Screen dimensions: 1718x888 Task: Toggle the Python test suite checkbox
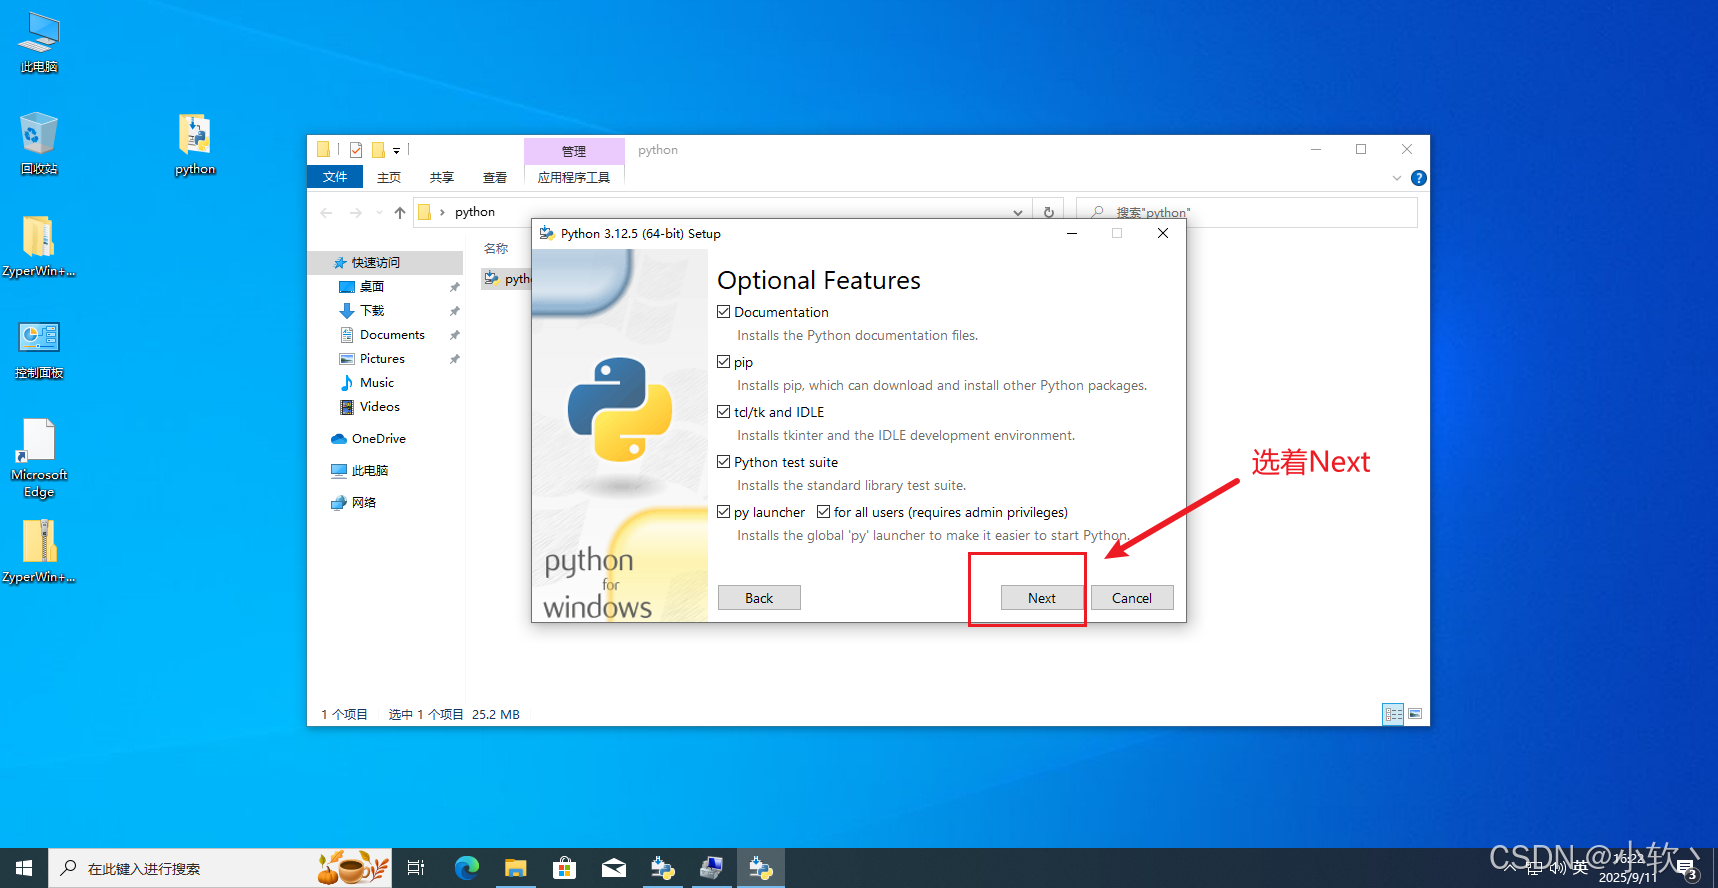[x=723, y=462]
